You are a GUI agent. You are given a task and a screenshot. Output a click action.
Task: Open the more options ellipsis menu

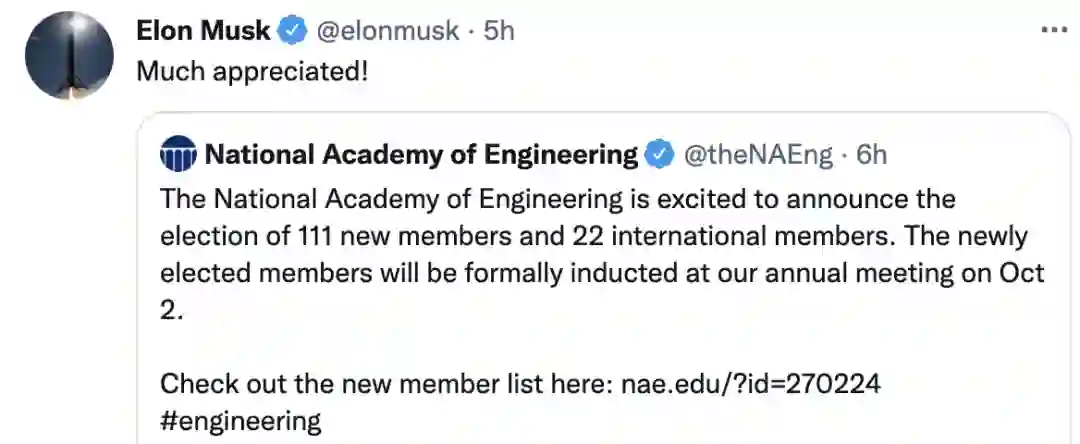(x=1054, y=29)
